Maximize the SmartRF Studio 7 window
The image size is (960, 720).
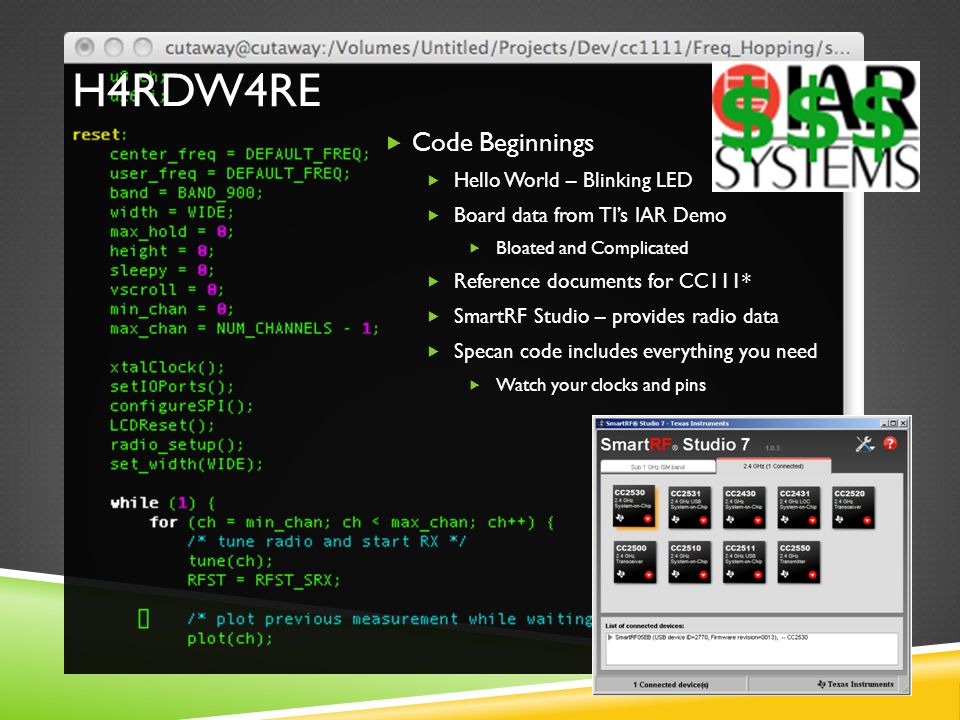[x=893, y=424]
